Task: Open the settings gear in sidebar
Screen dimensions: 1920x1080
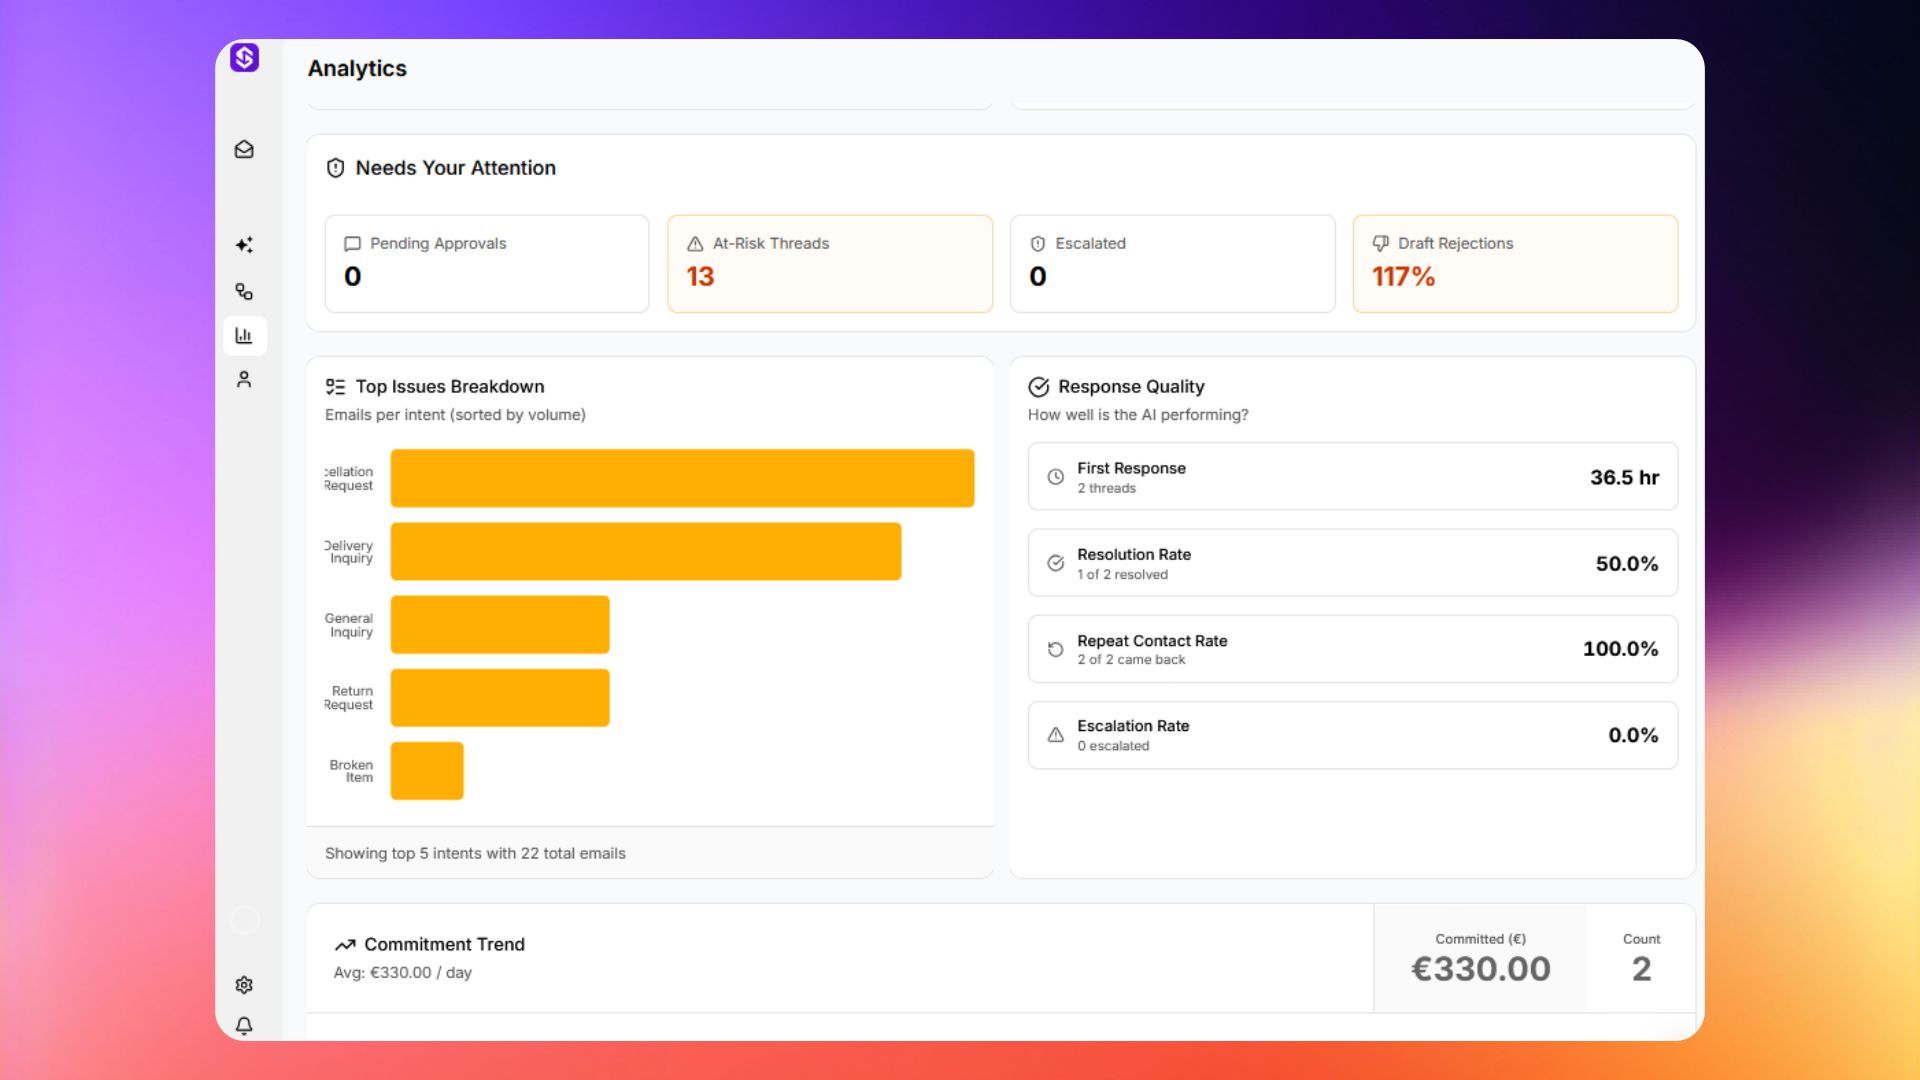Action: [x=244, y=985]
